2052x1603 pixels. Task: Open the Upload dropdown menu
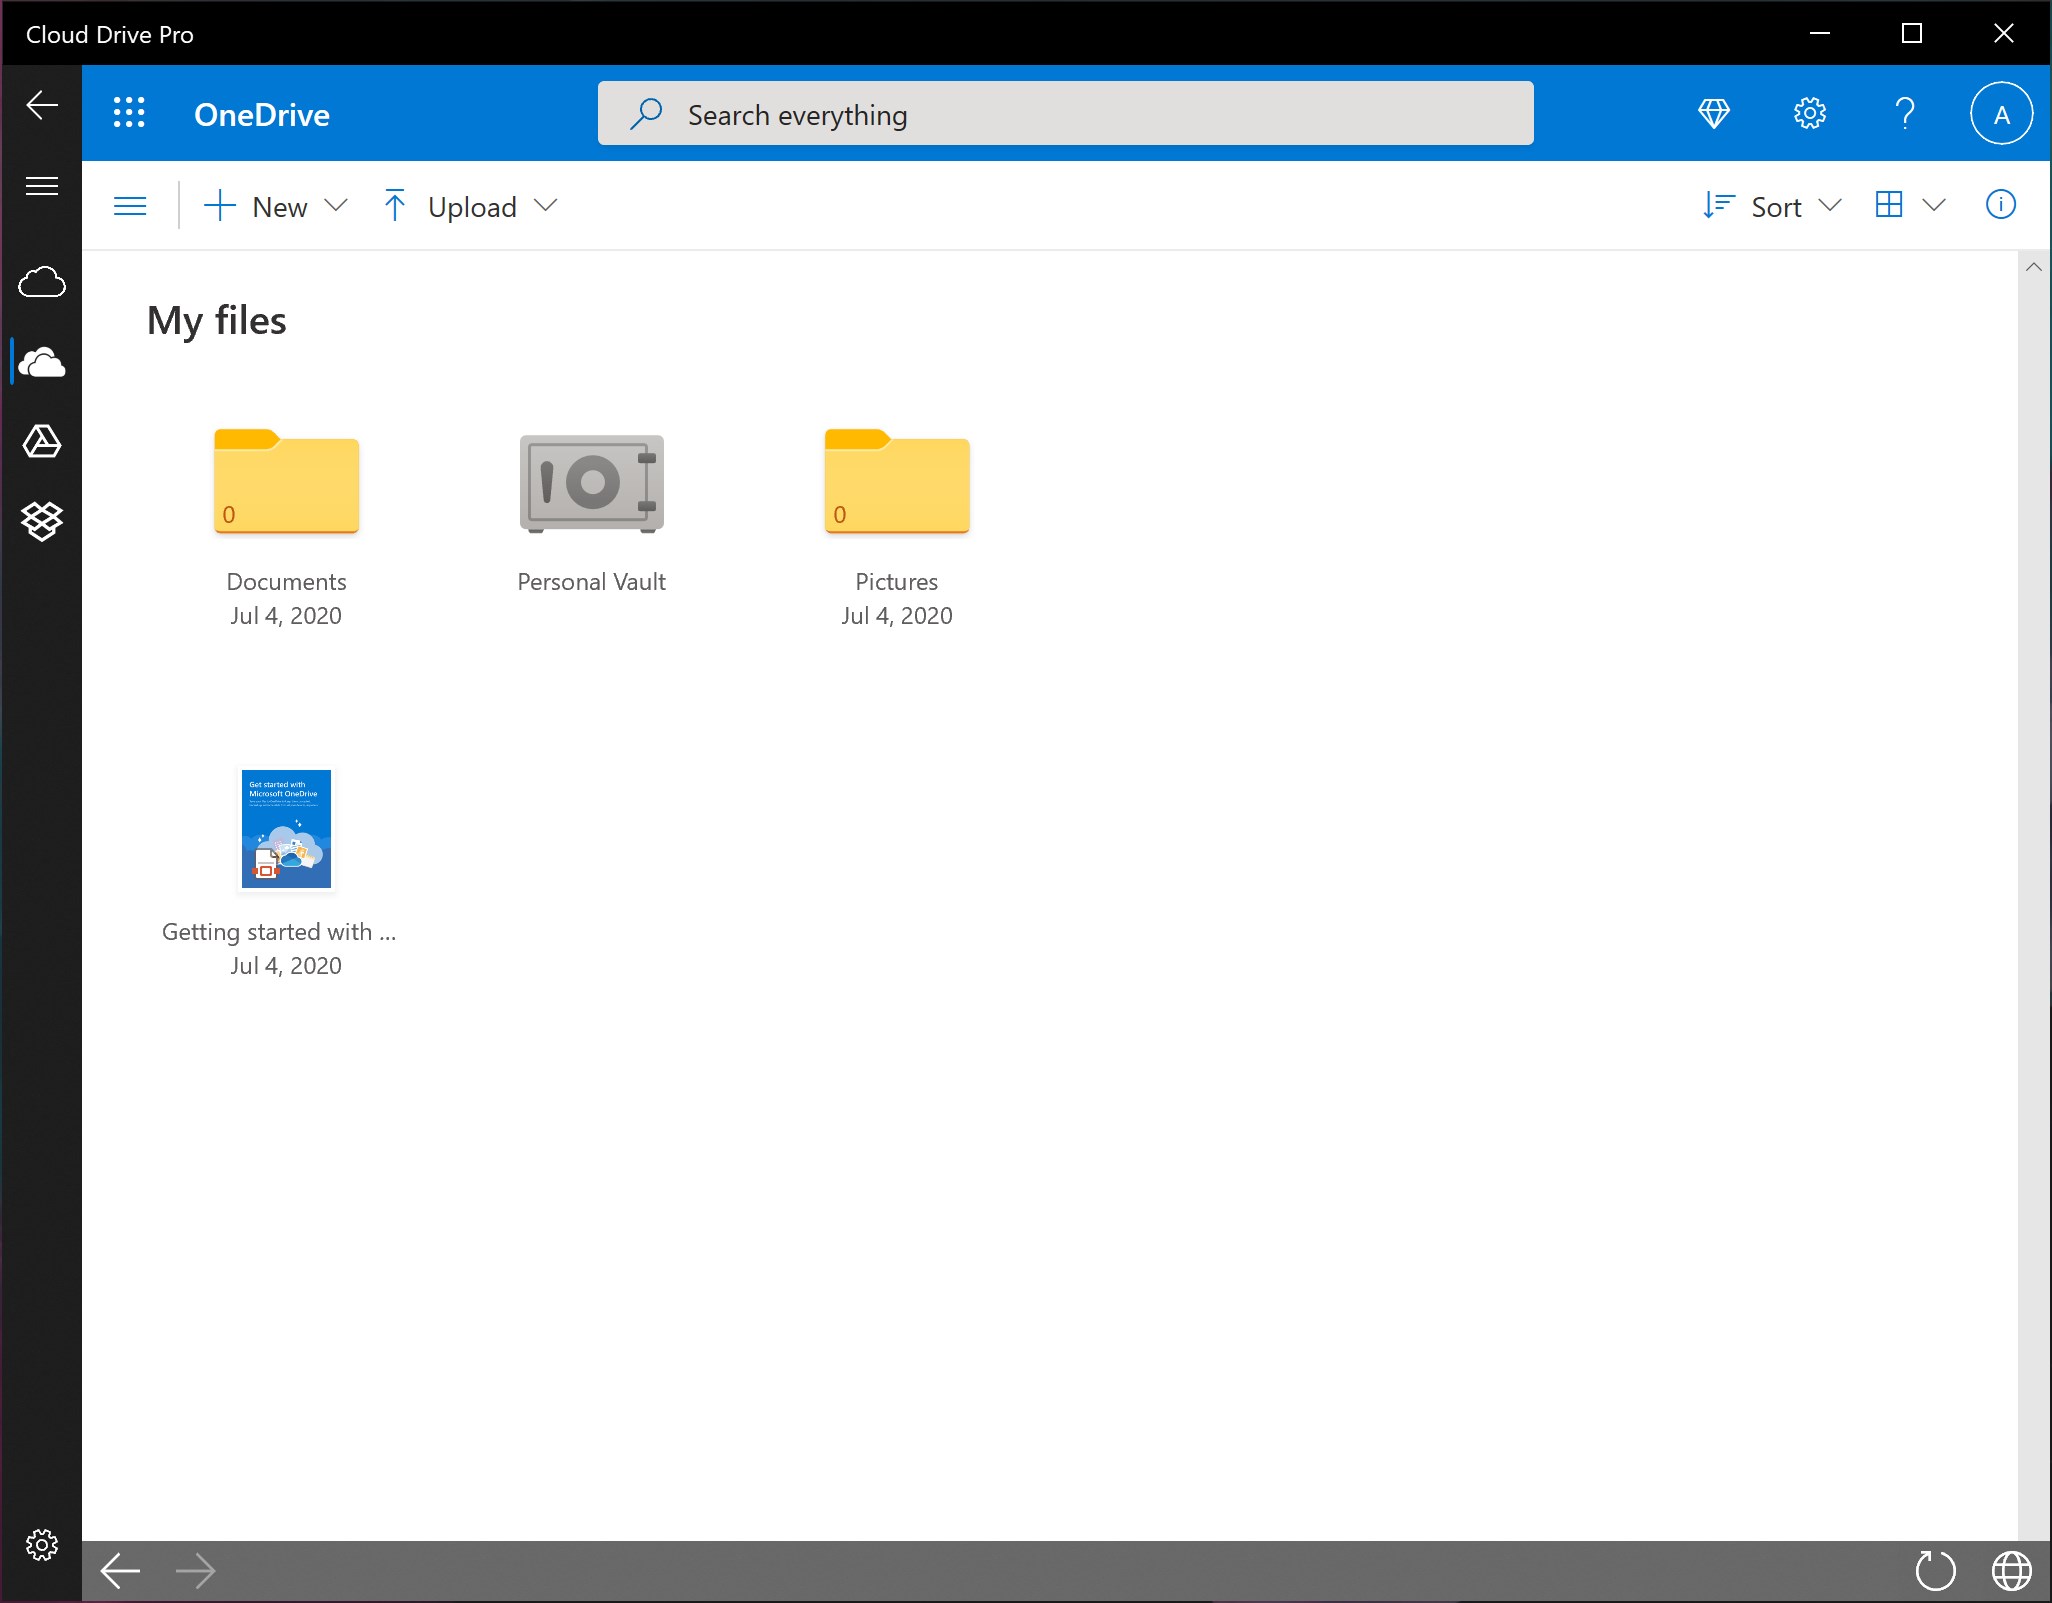click(x=470, y=206)
